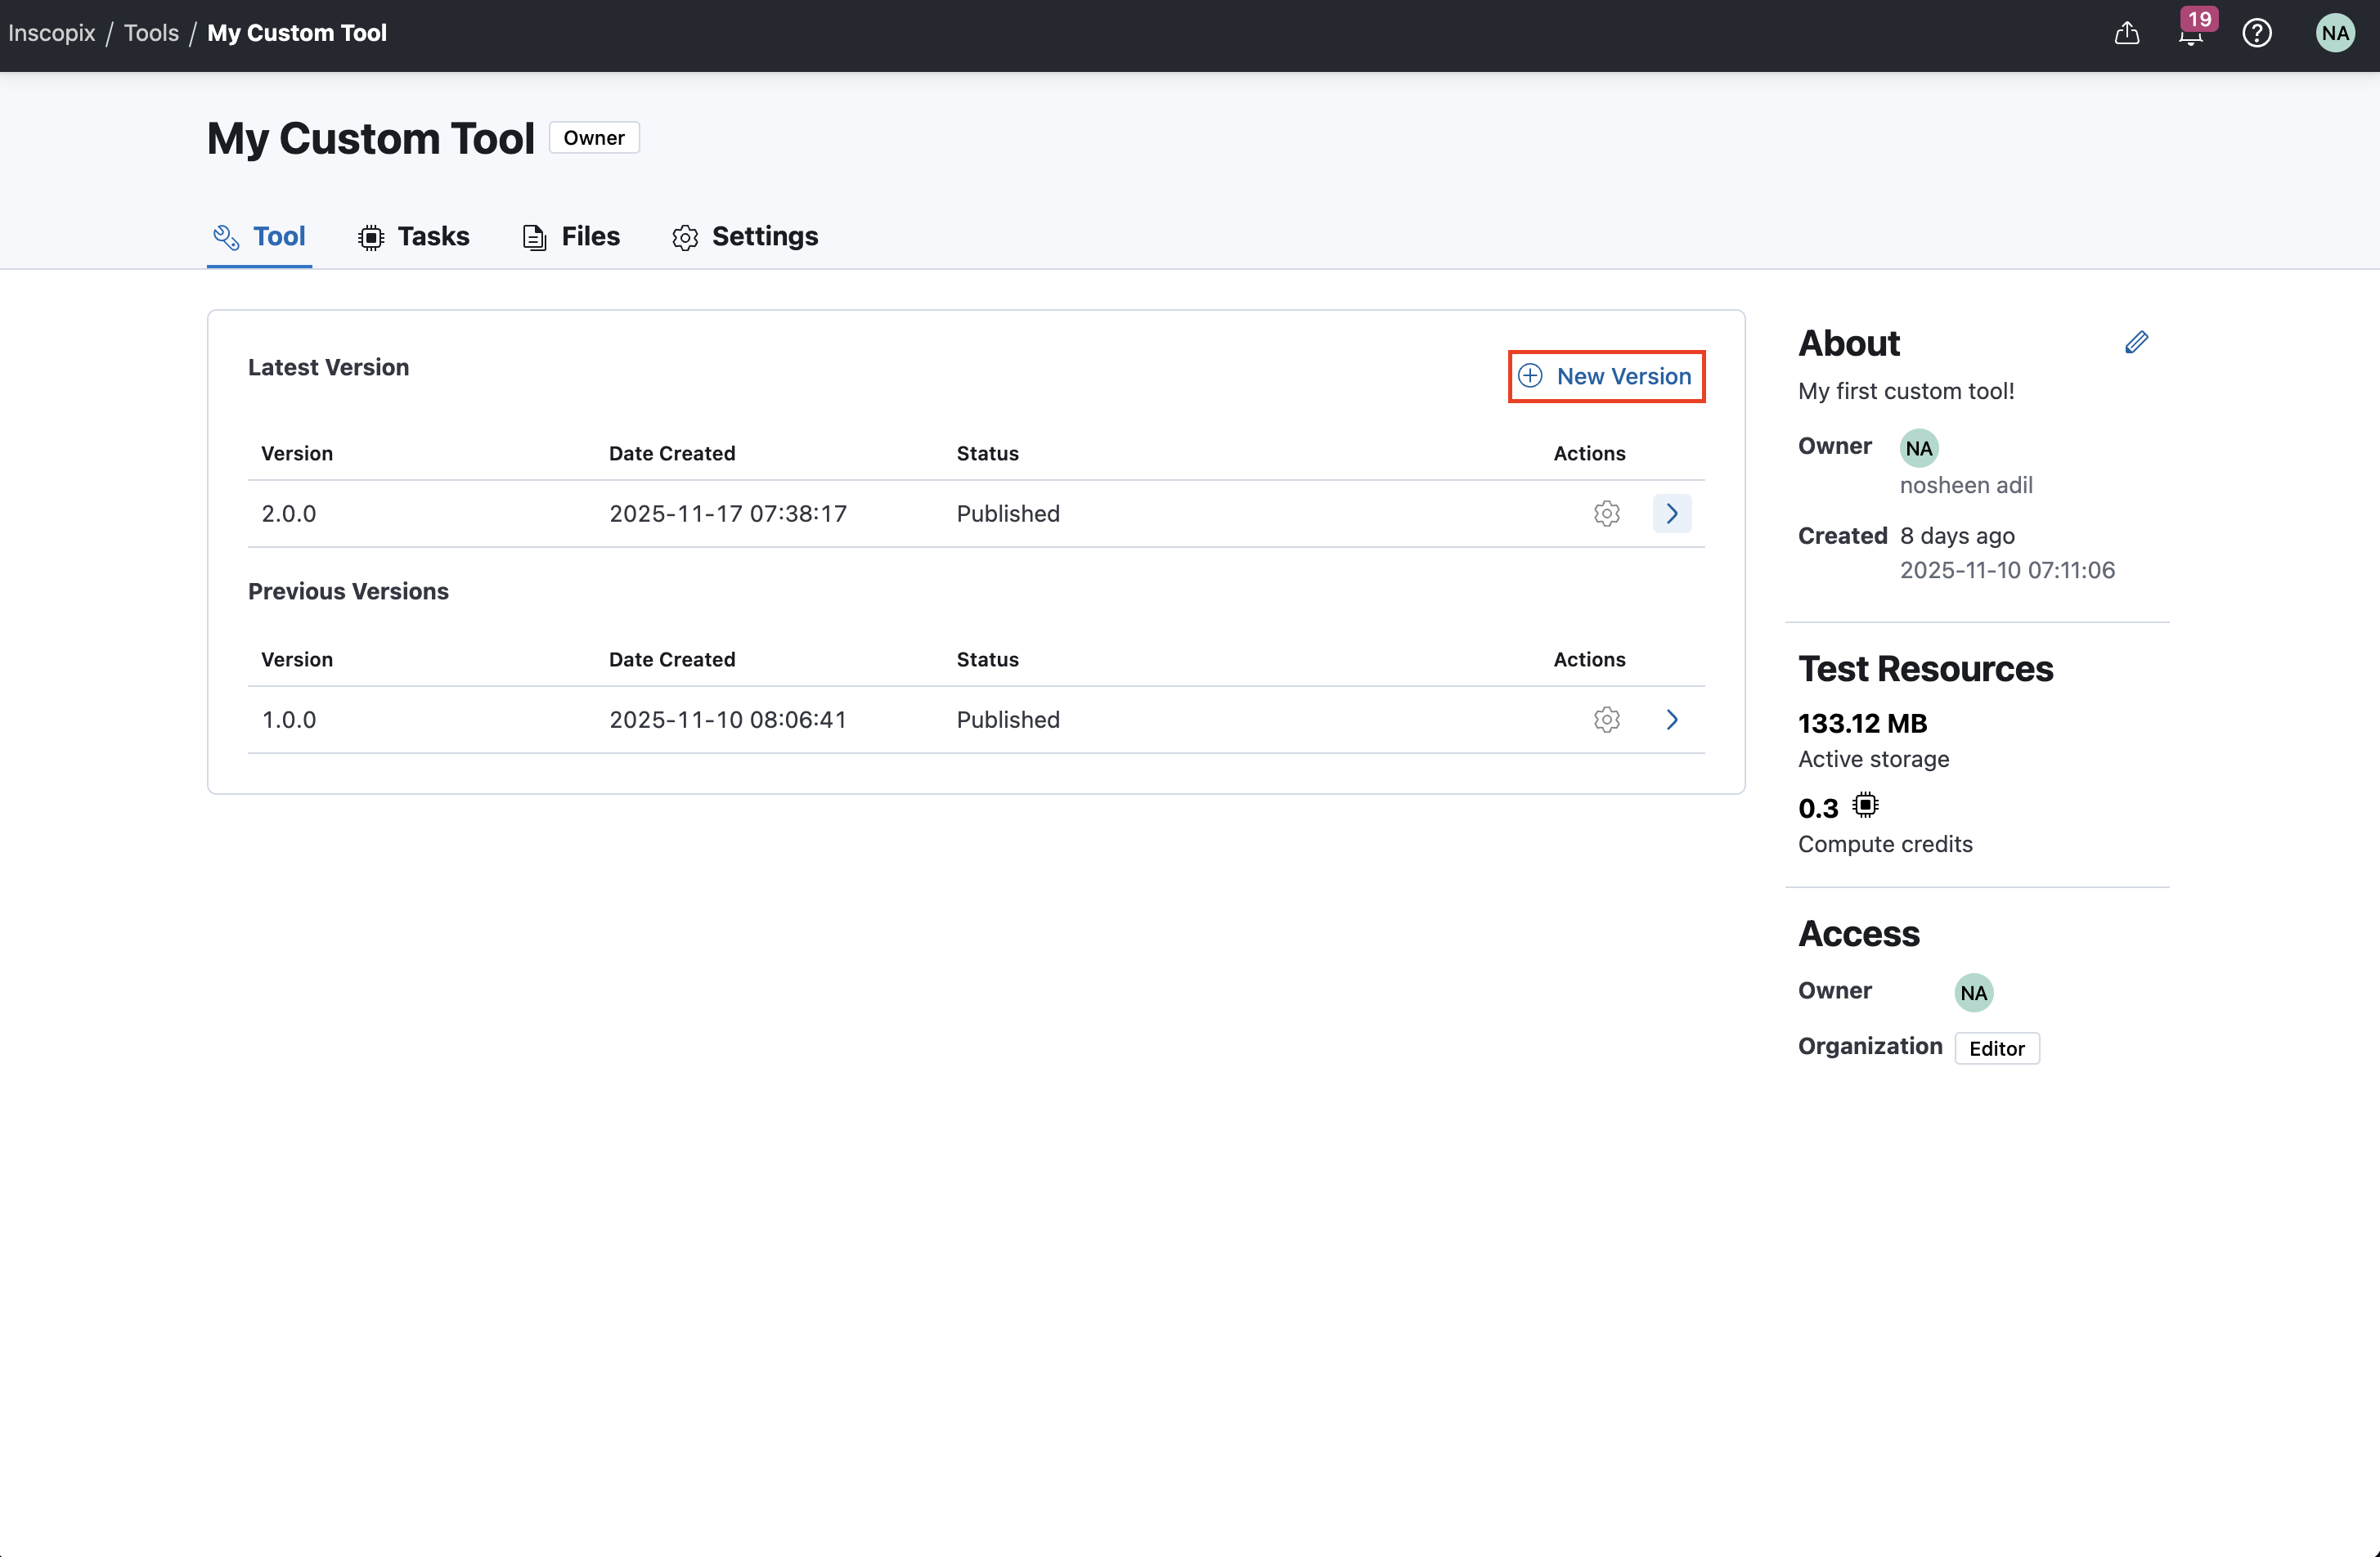Open settings gear for version 1.0.0
2380x1557 pixels.
point(1606,719)
